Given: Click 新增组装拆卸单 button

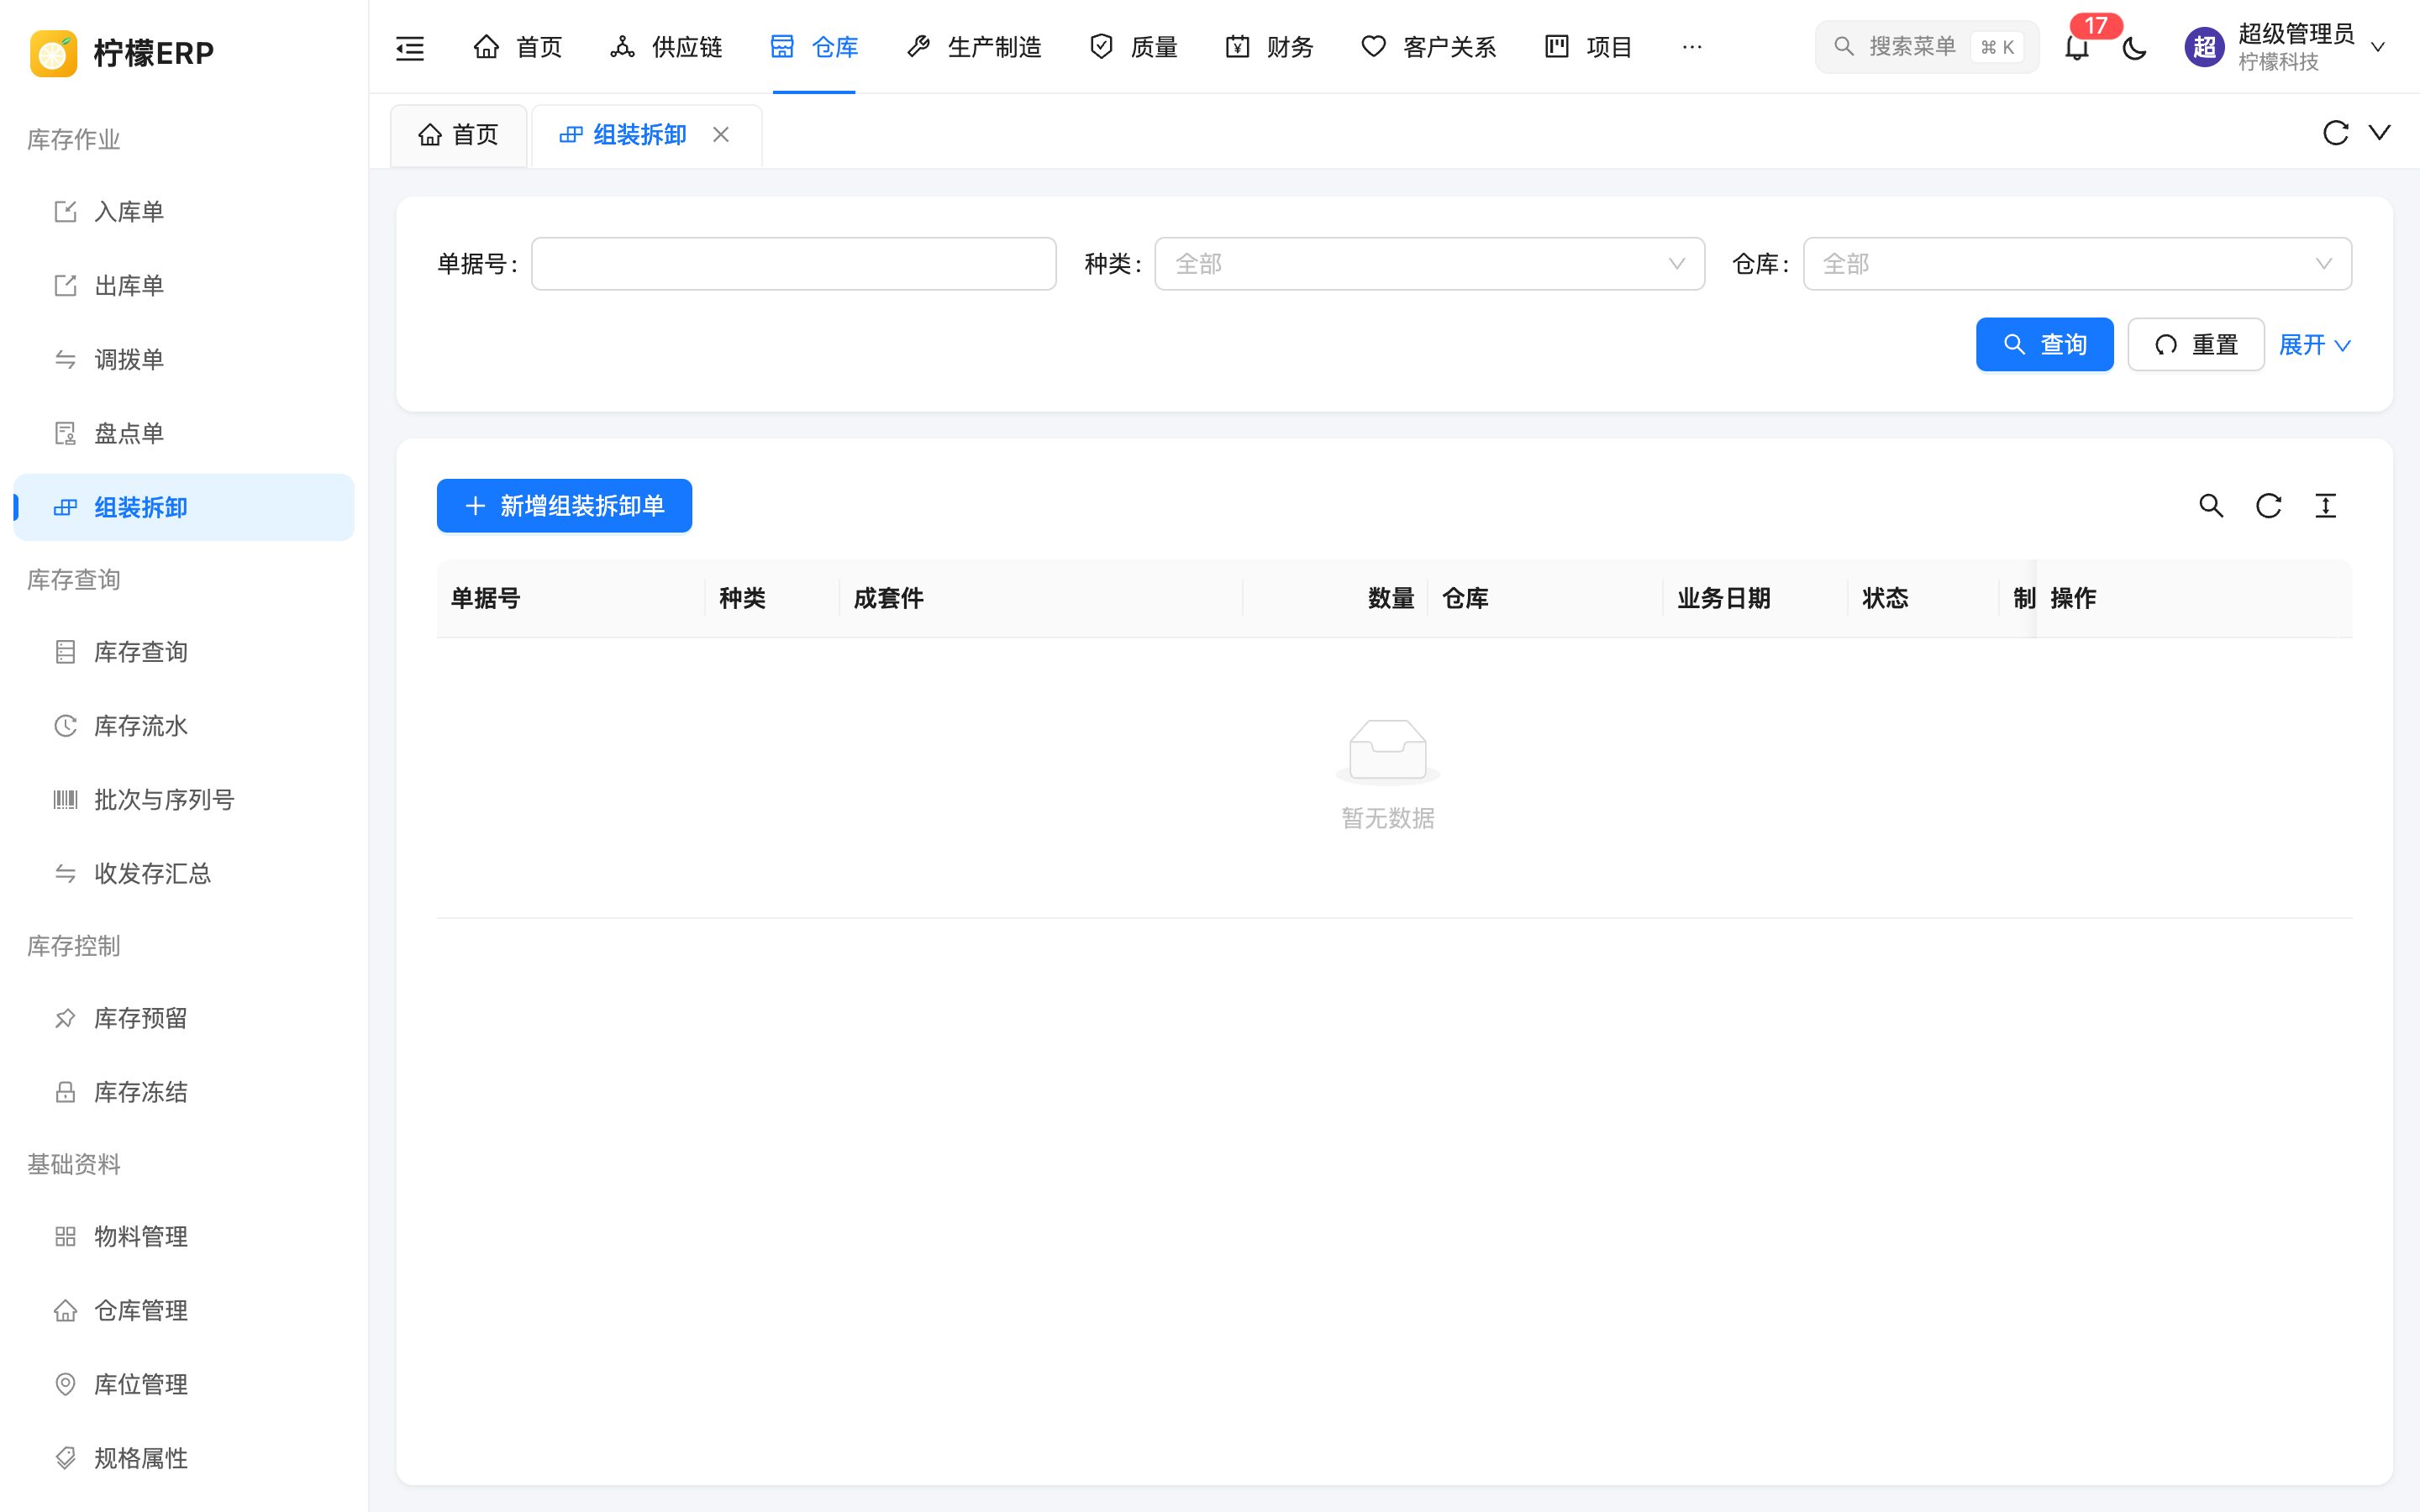Looking at the screenshot, I should (x=564, y=506).
